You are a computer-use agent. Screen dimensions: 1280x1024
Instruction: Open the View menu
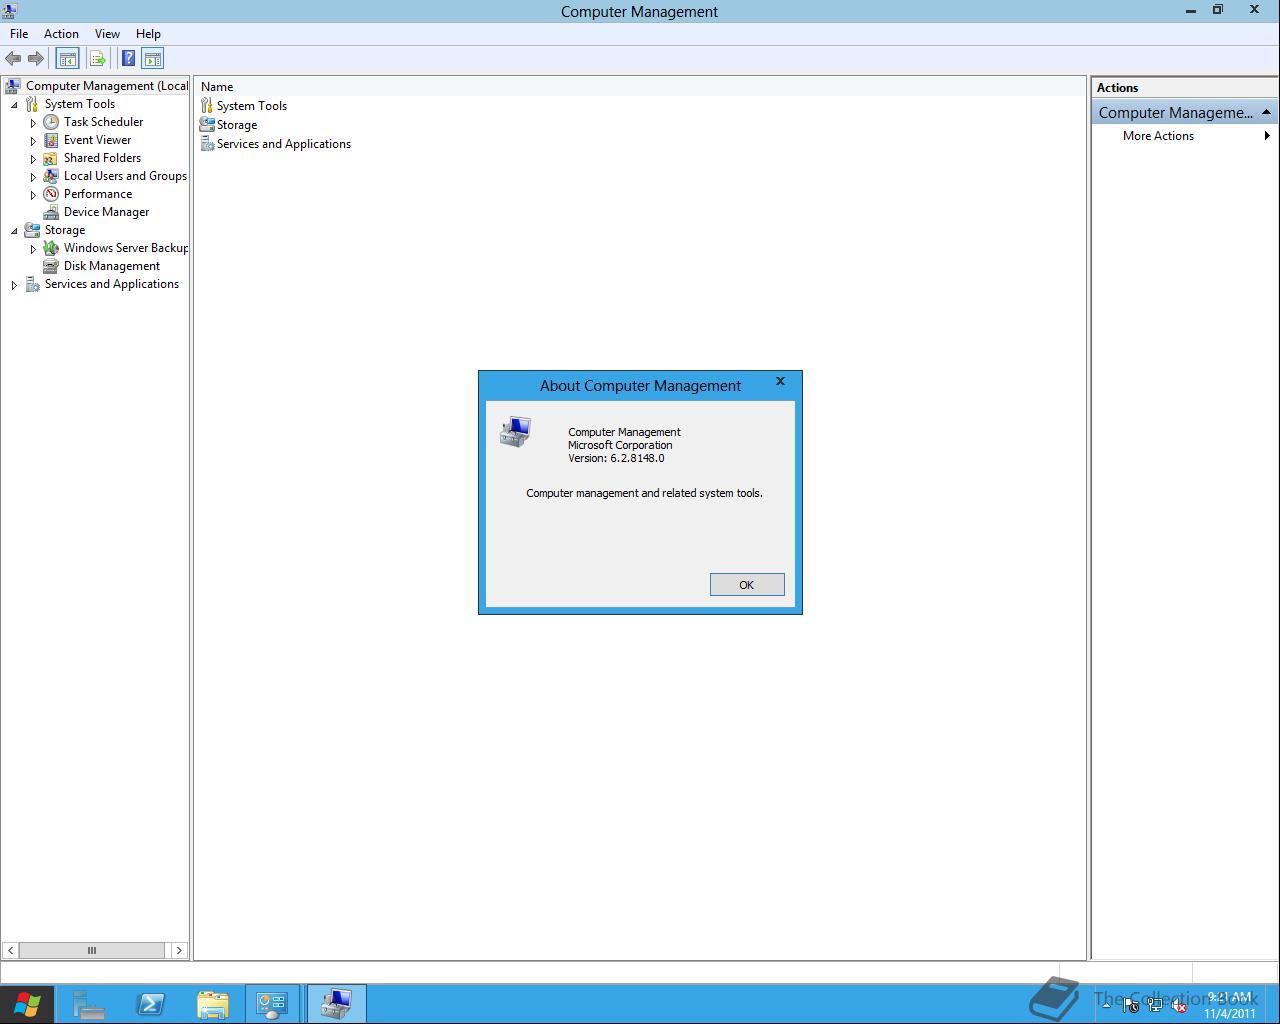coord(107,34)
